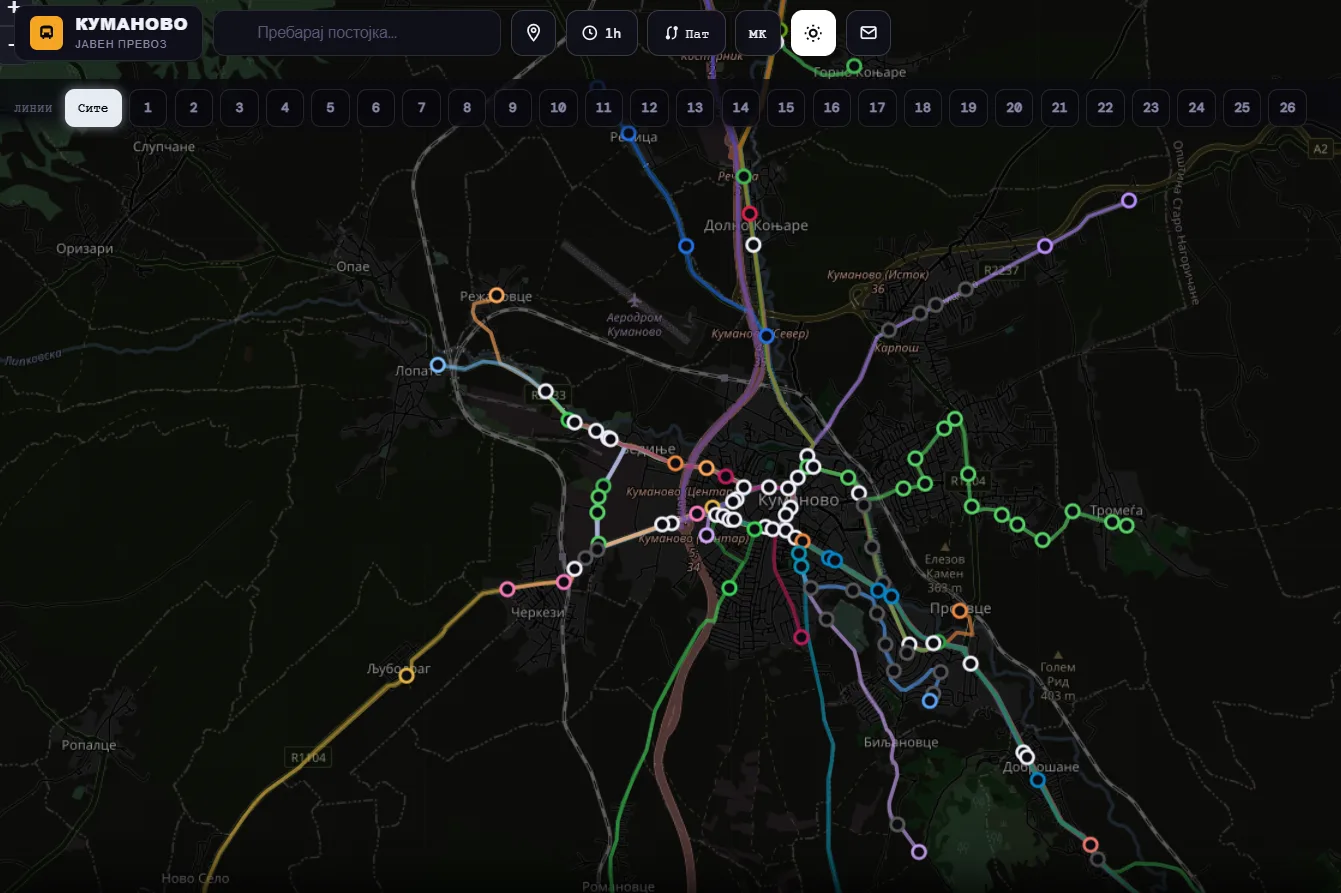Switch language with the MK button
This screenshot has height=893, width=1341.
click(x=758, y=33)
